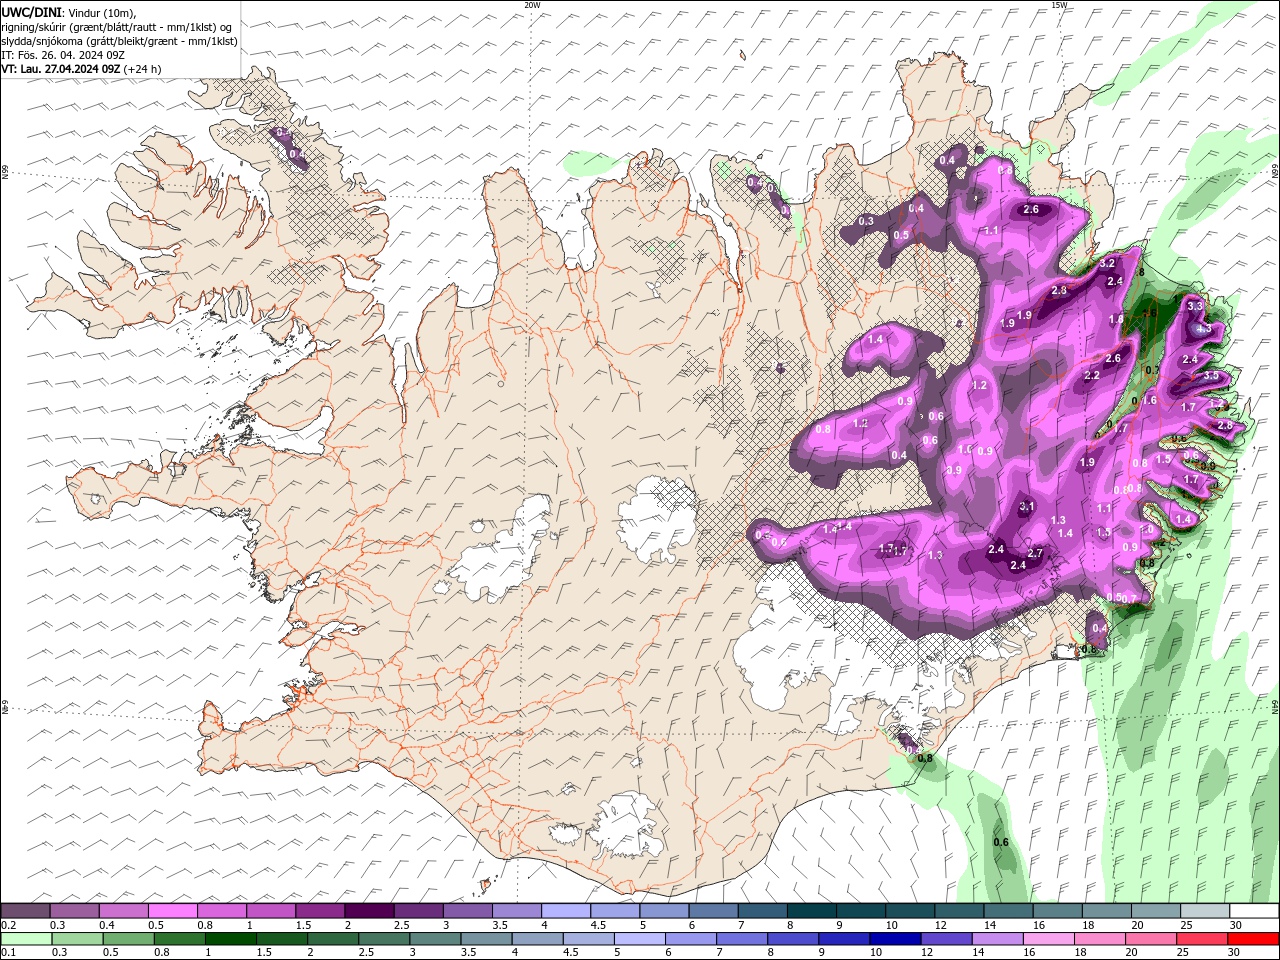
Task: Pick the dark teal swatch at 8 in the upper row
Action: pos(811,911)
